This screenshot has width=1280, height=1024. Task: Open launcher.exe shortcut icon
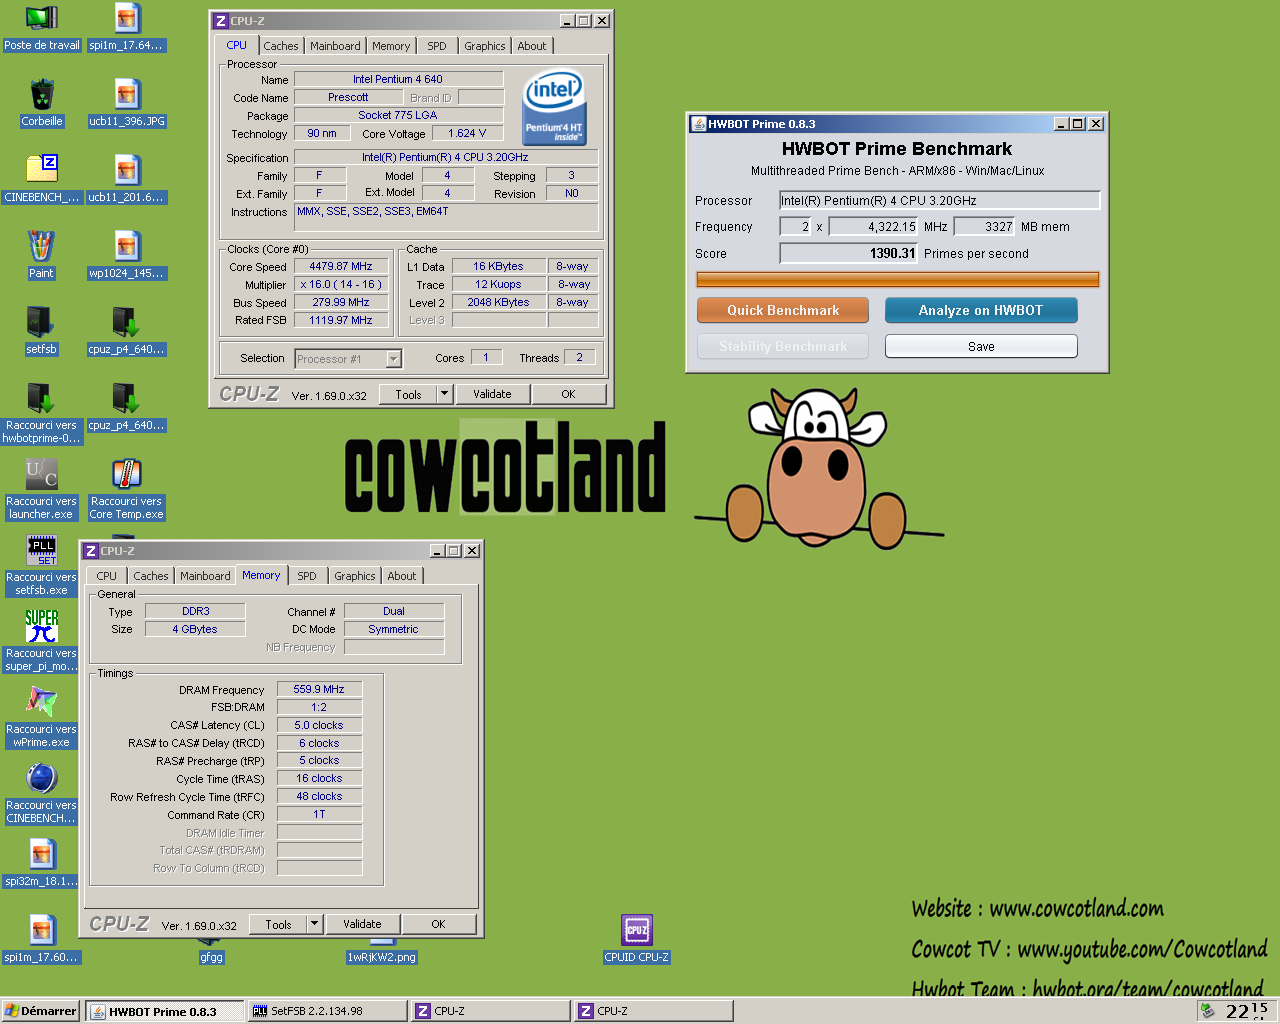(41, 489)
